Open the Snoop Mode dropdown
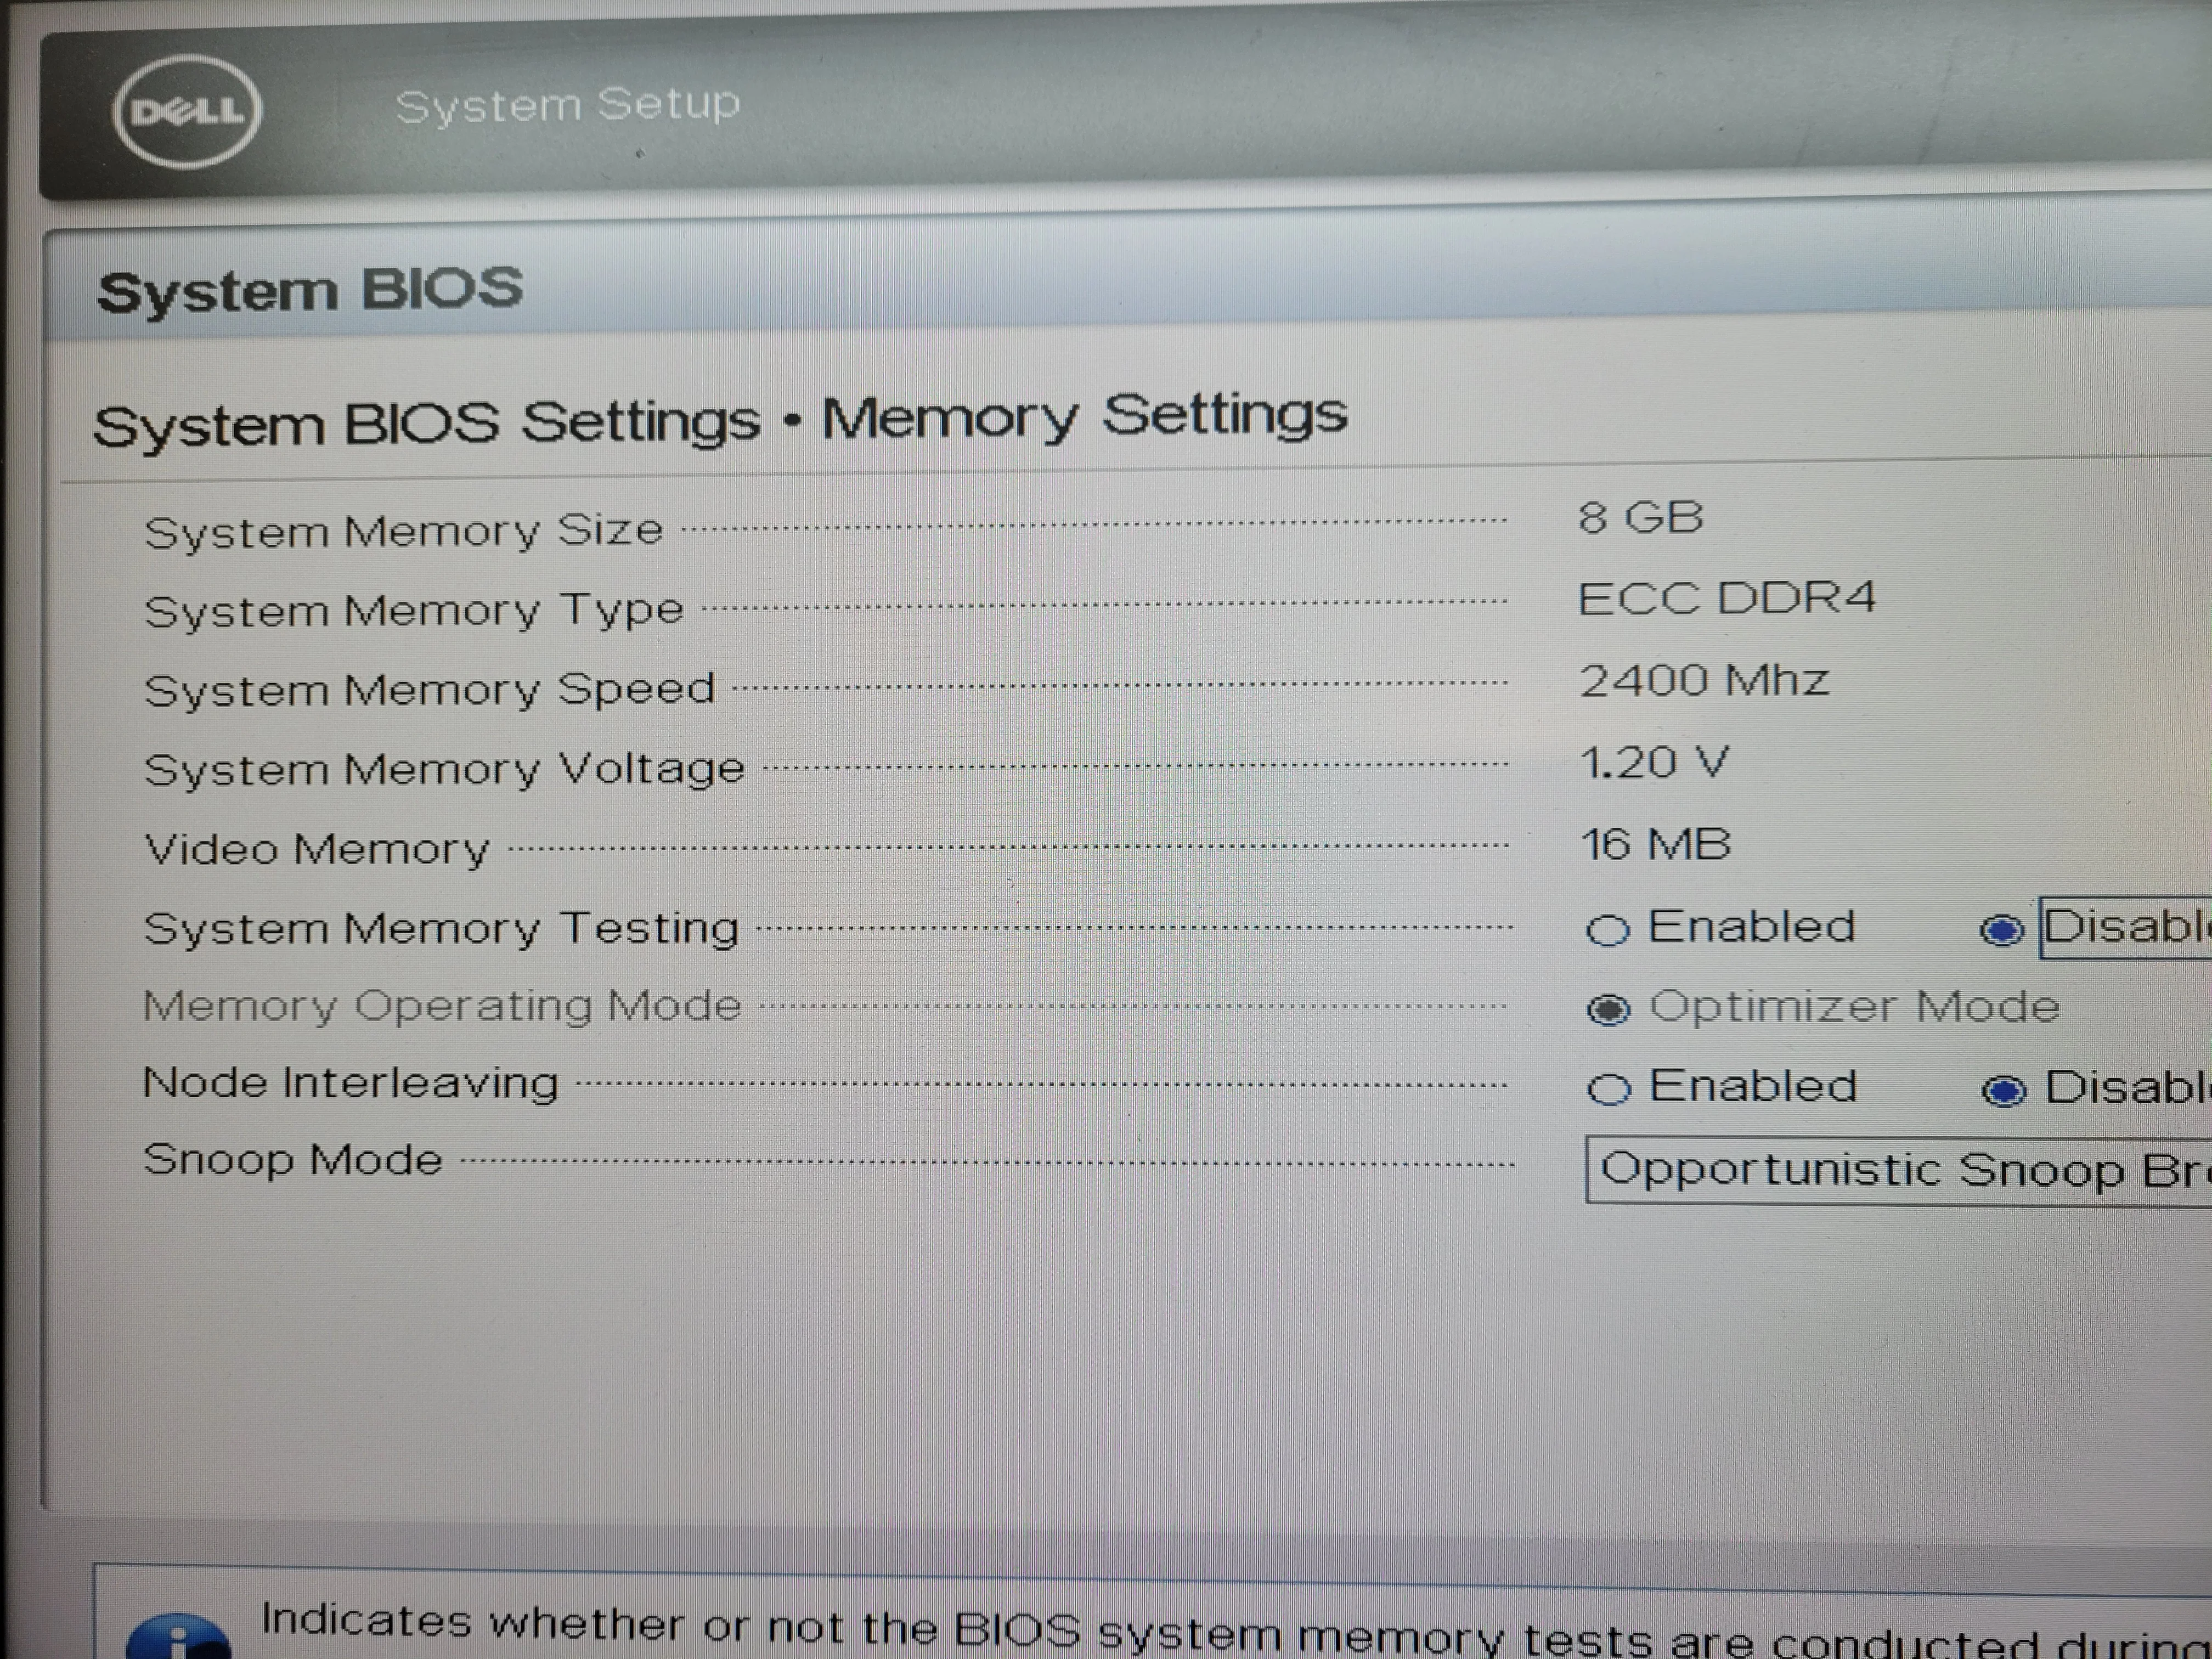 [1898, 1170]
